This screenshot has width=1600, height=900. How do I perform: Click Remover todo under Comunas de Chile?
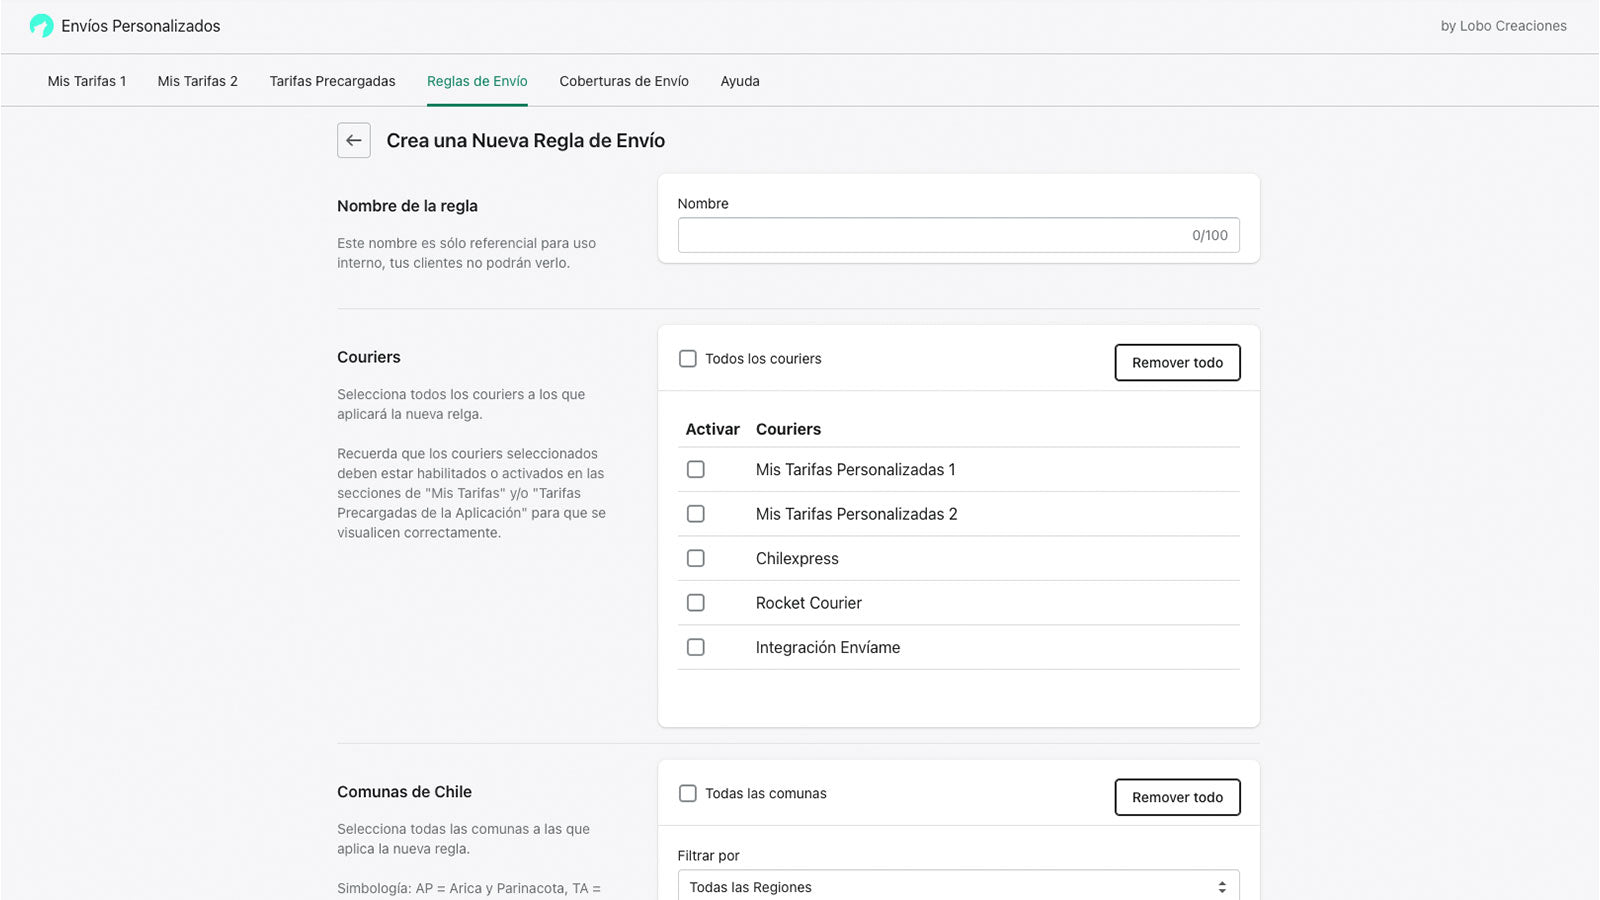click(x=1177, y=797)
